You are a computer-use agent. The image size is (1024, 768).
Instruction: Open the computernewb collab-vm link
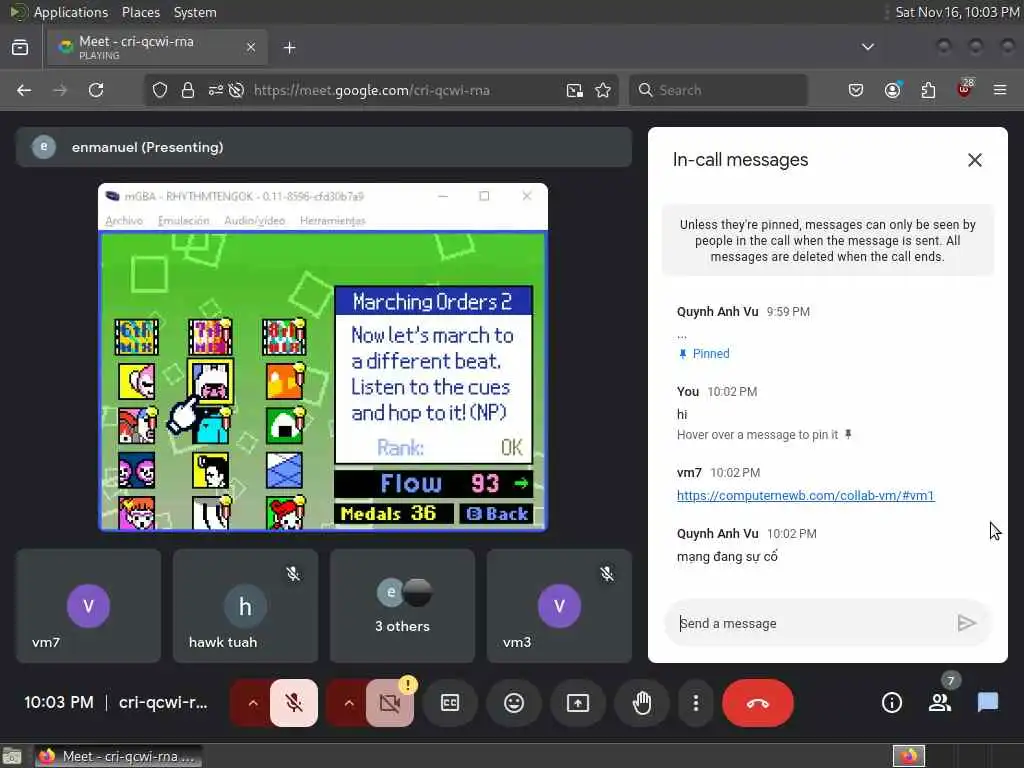(x=805, y=496)
